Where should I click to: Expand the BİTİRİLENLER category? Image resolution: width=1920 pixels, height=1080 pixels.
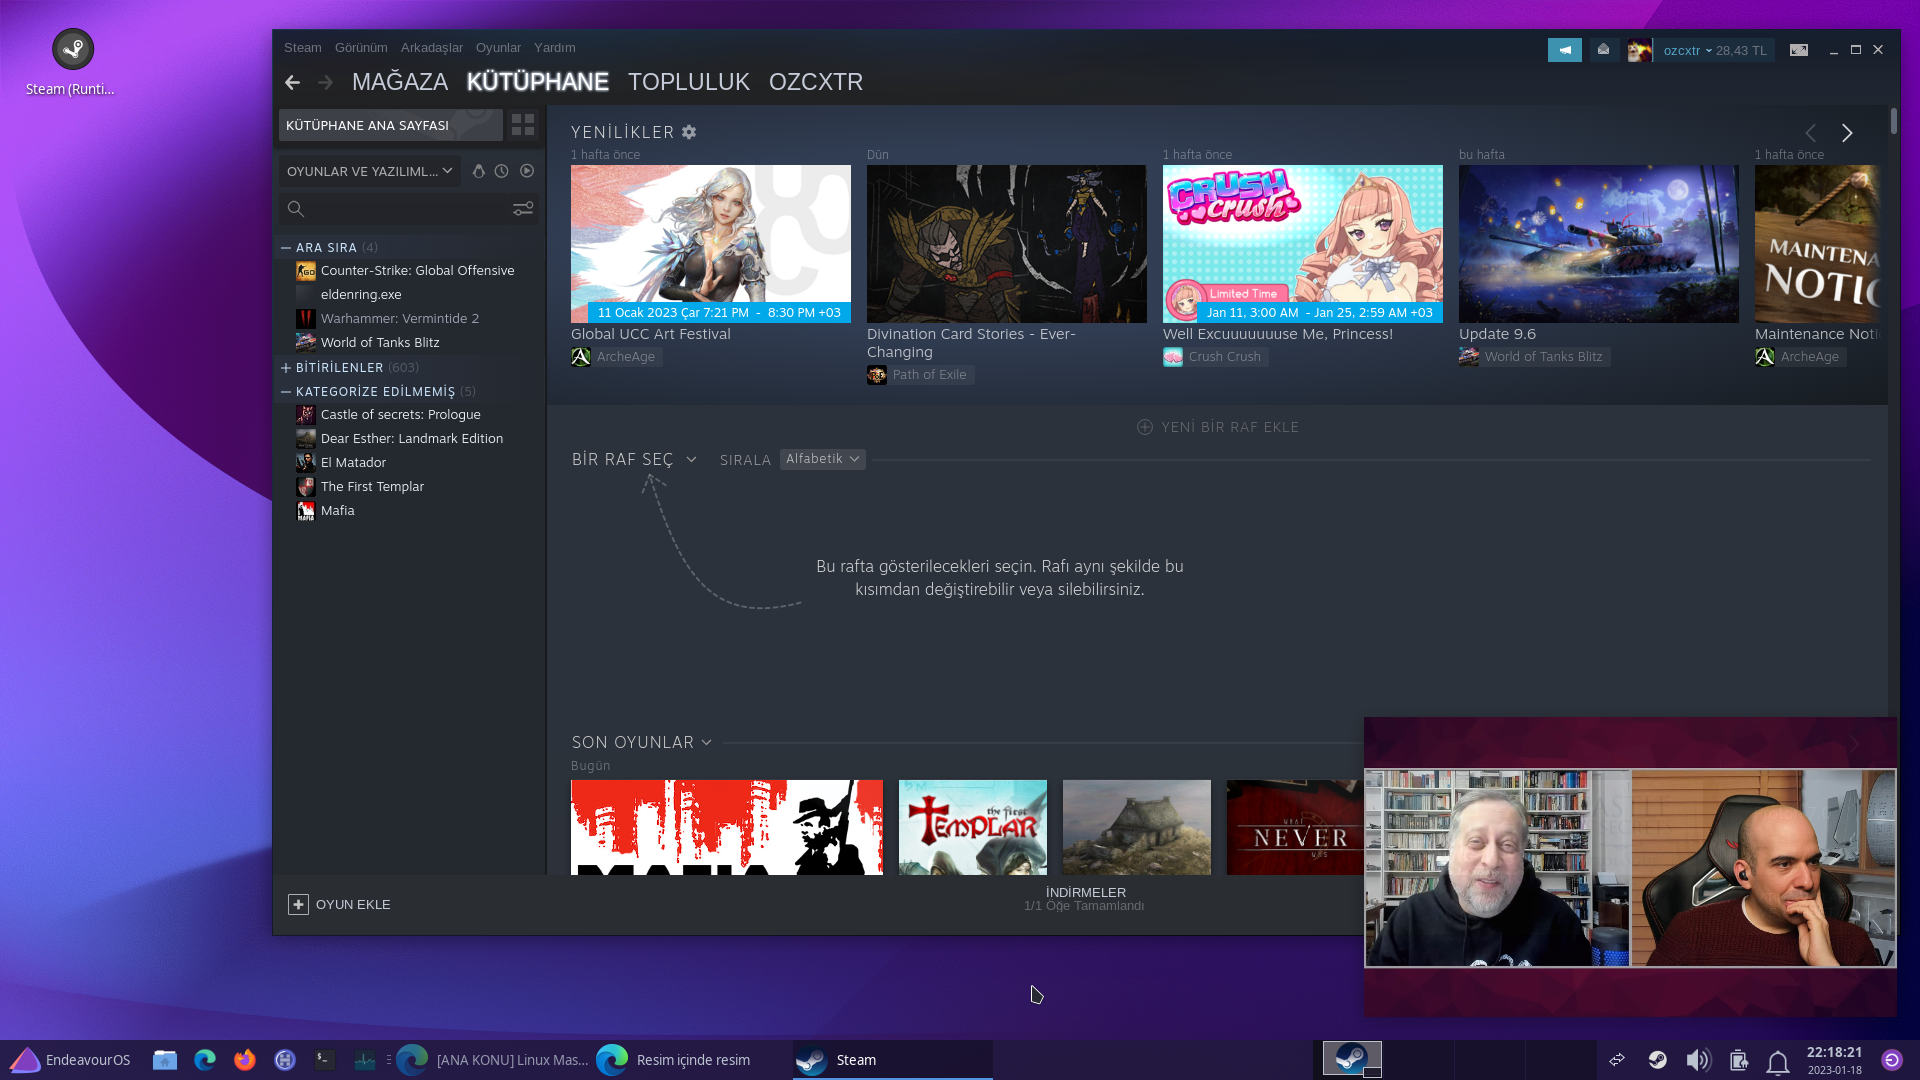pos(286,368)
